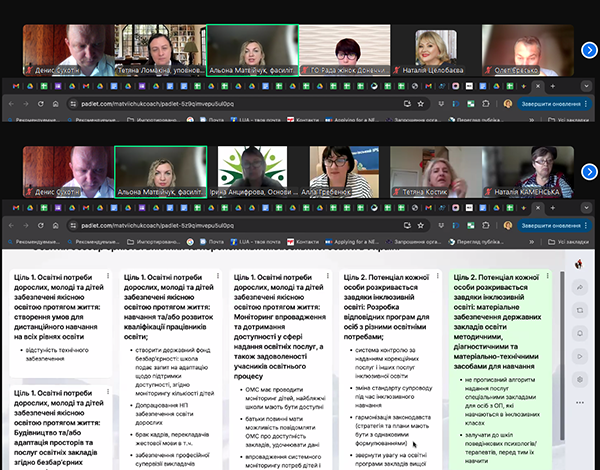Open Applying for a NE... bookmark
The image size is (600, 470).
(x=352, y=242)
